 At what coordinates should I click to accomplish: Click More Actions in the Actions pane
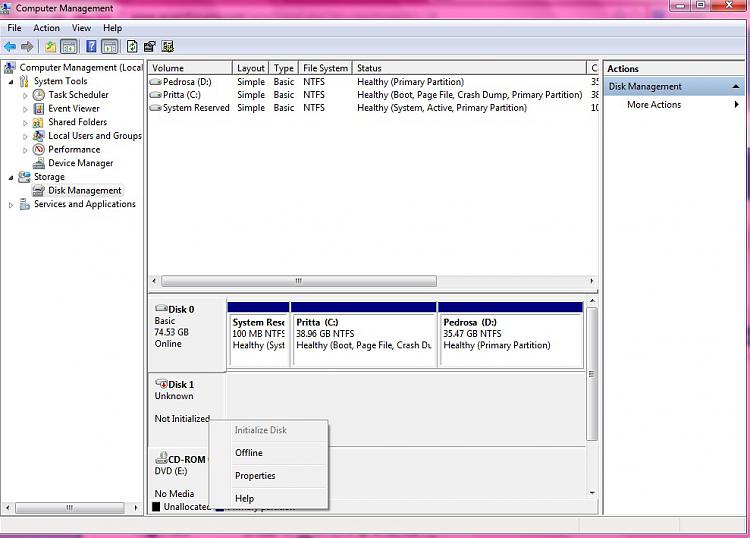[654, 104]
